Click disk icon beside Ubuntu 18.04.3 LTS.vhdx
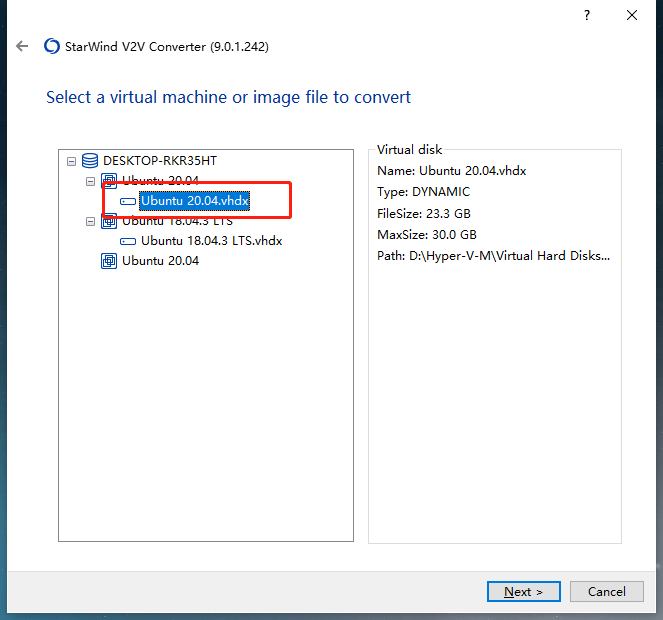This screenshot has height=620, width=663. (128, 241)
